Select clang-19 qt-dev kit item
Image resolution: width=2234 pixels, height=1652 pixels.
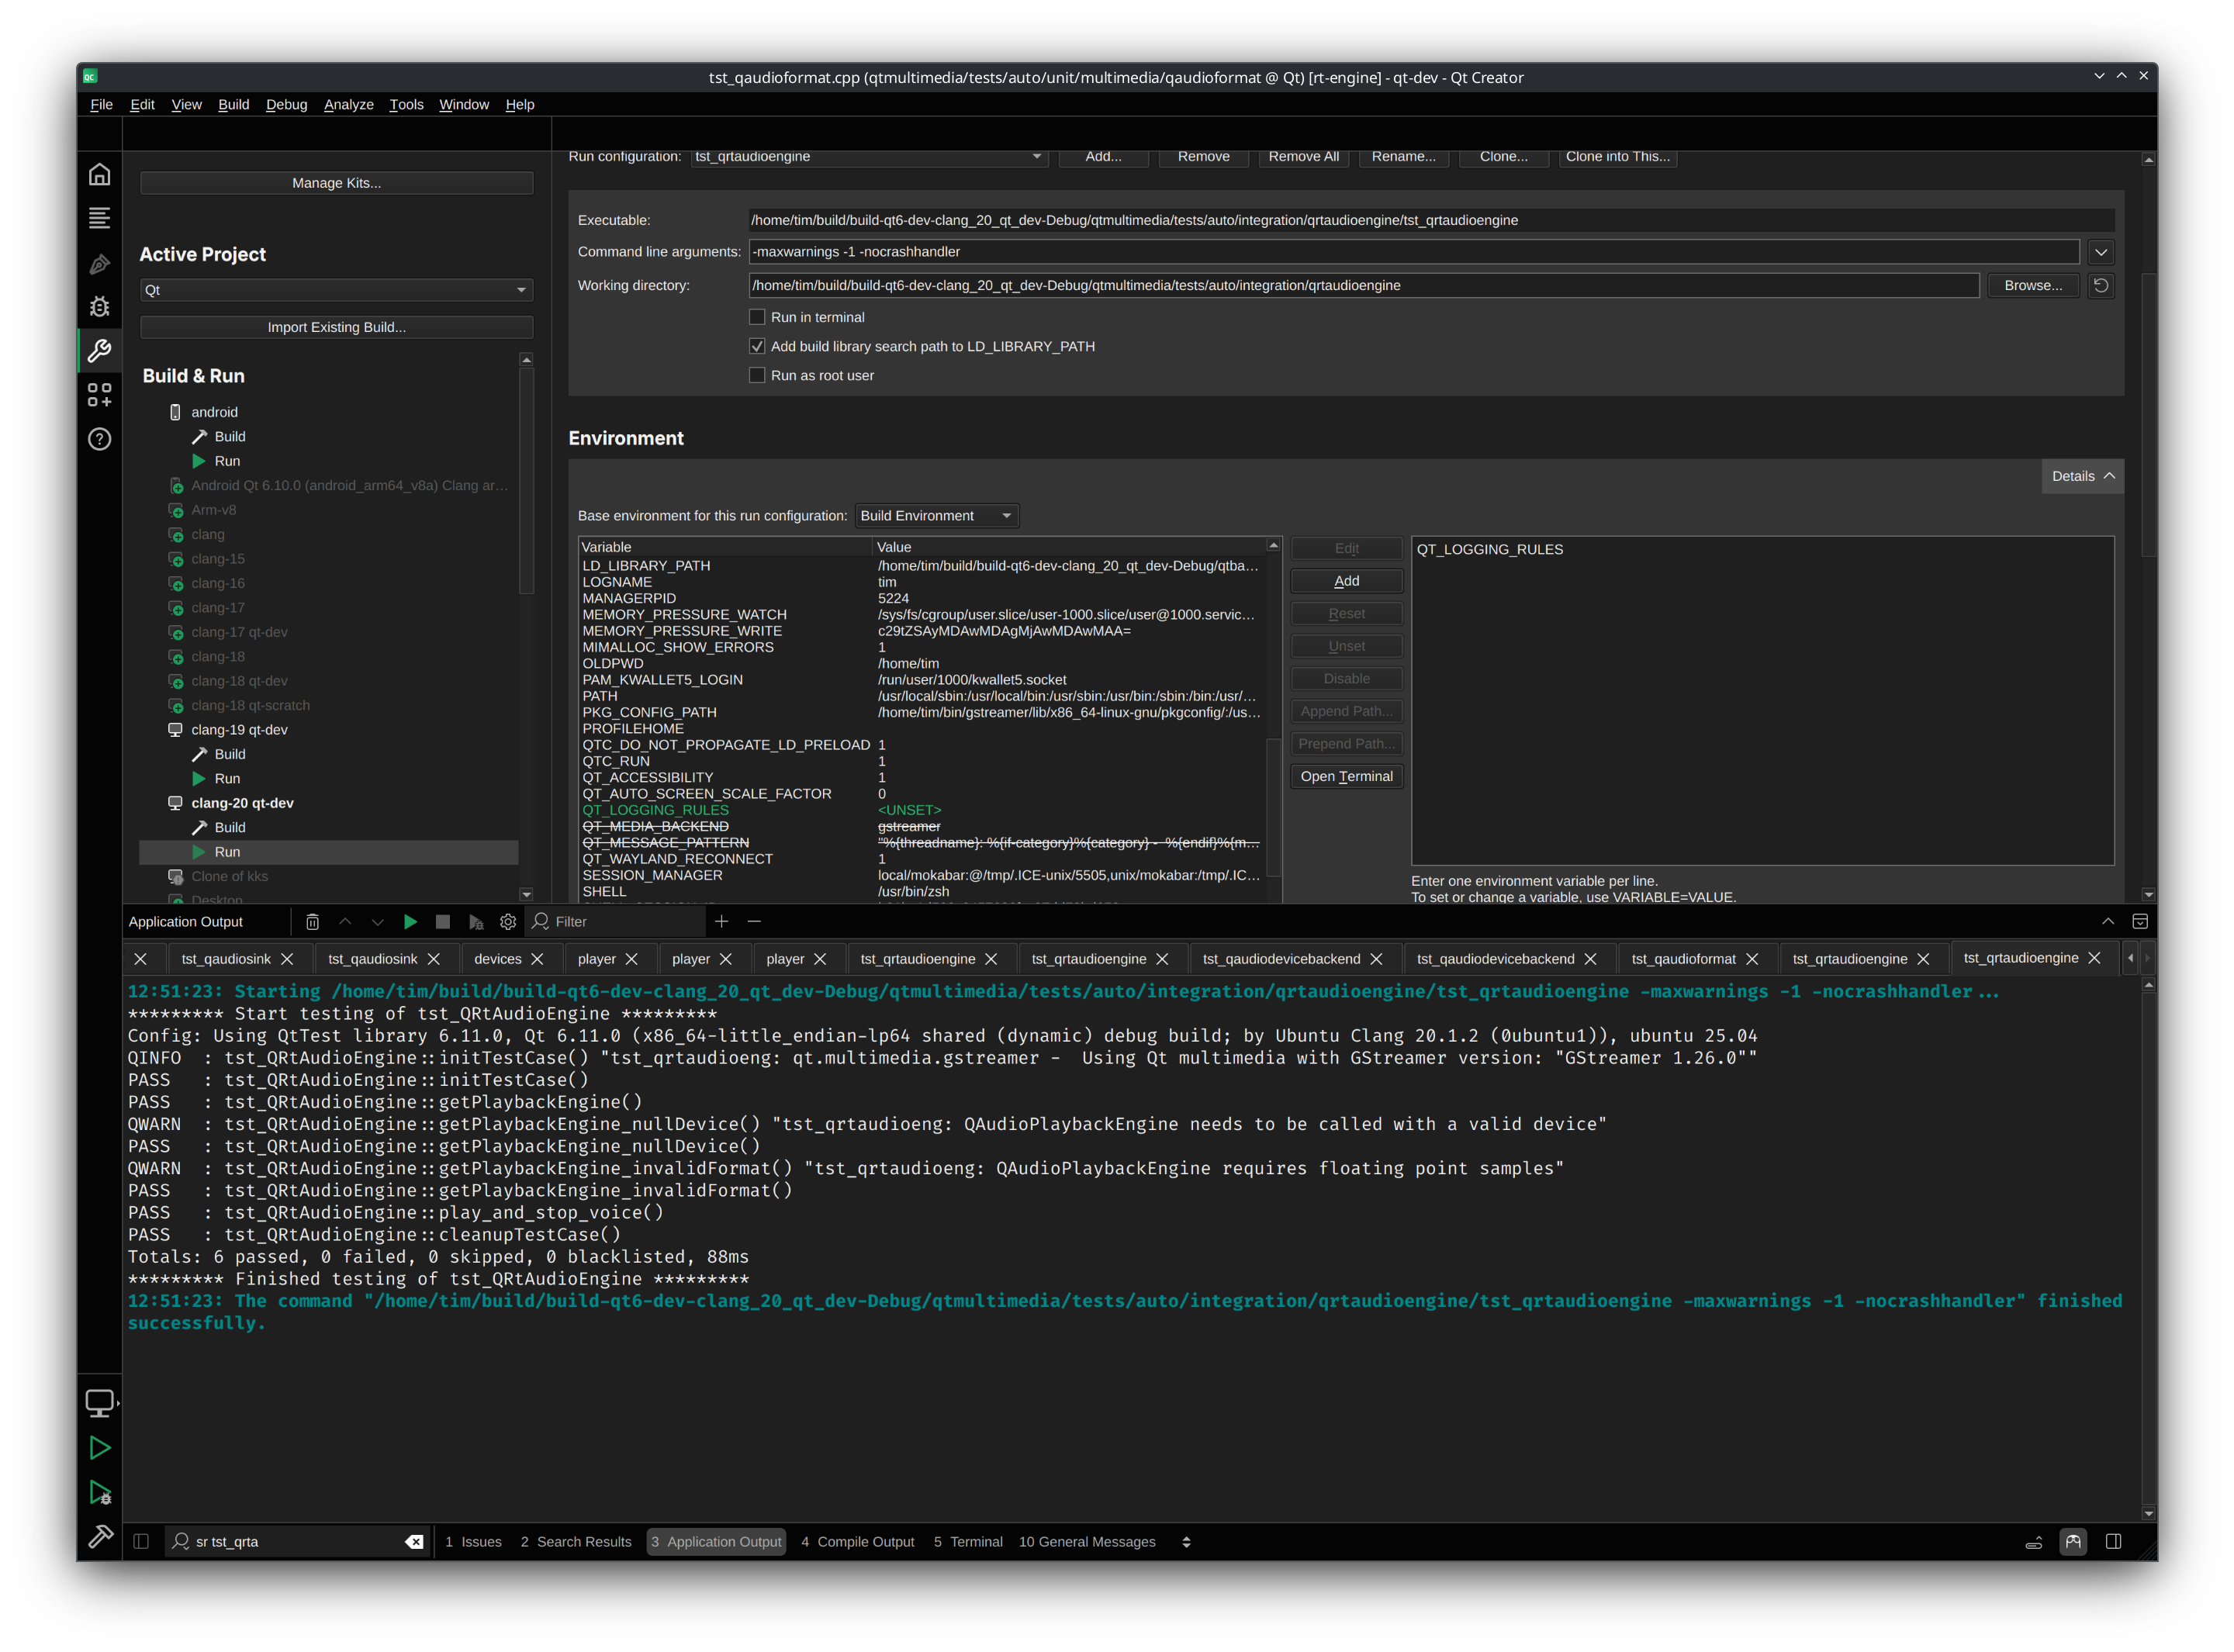(239, 730)
